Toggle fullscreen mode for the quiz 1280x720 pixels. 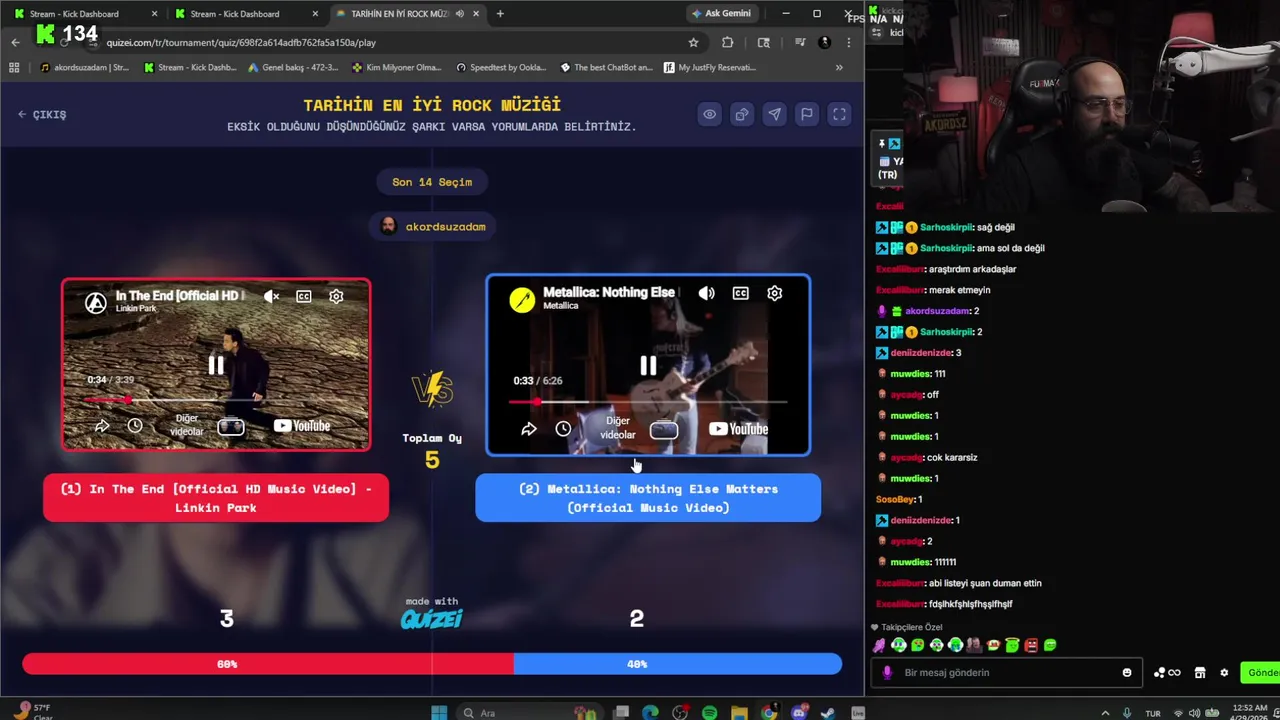pyautogui.click(x=840, y=114)
